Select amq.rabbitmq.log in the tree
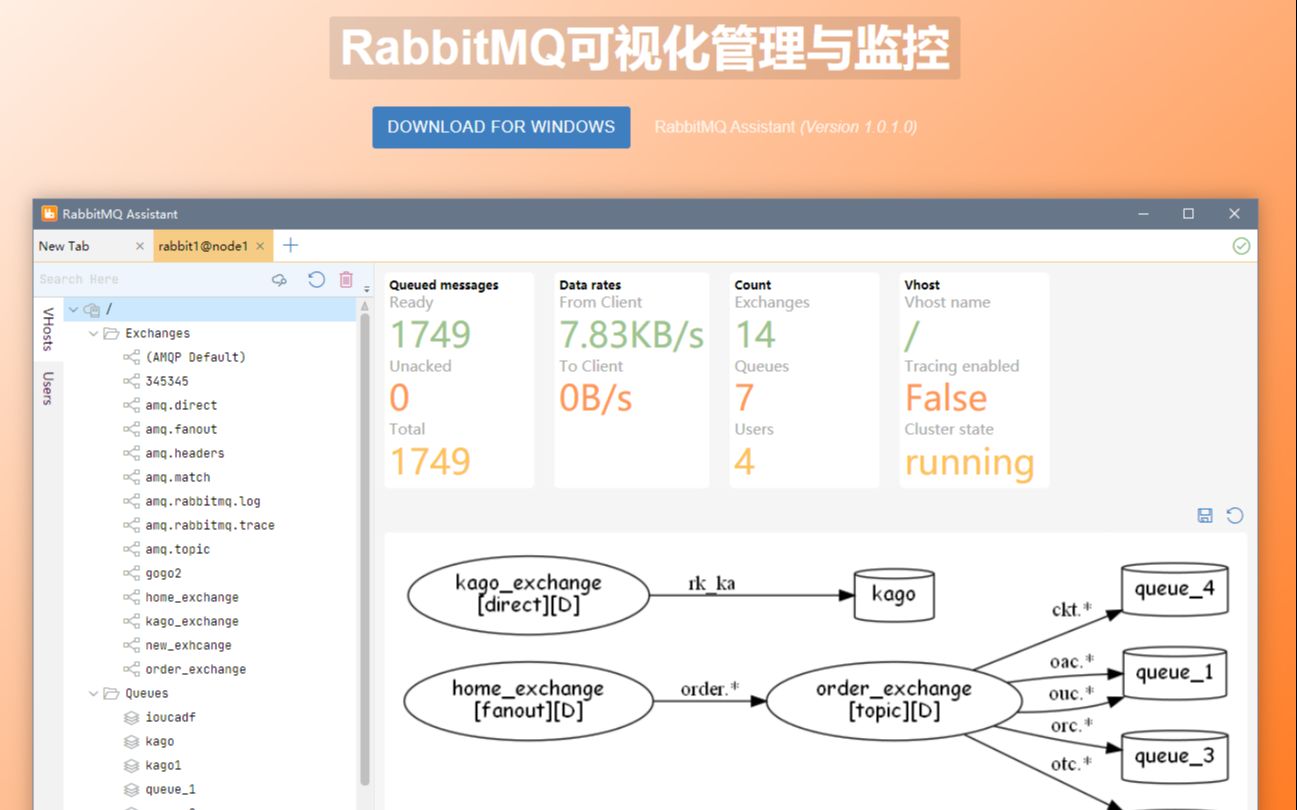Viewport: 1297px width, 810px height. (x=203, y=501)
